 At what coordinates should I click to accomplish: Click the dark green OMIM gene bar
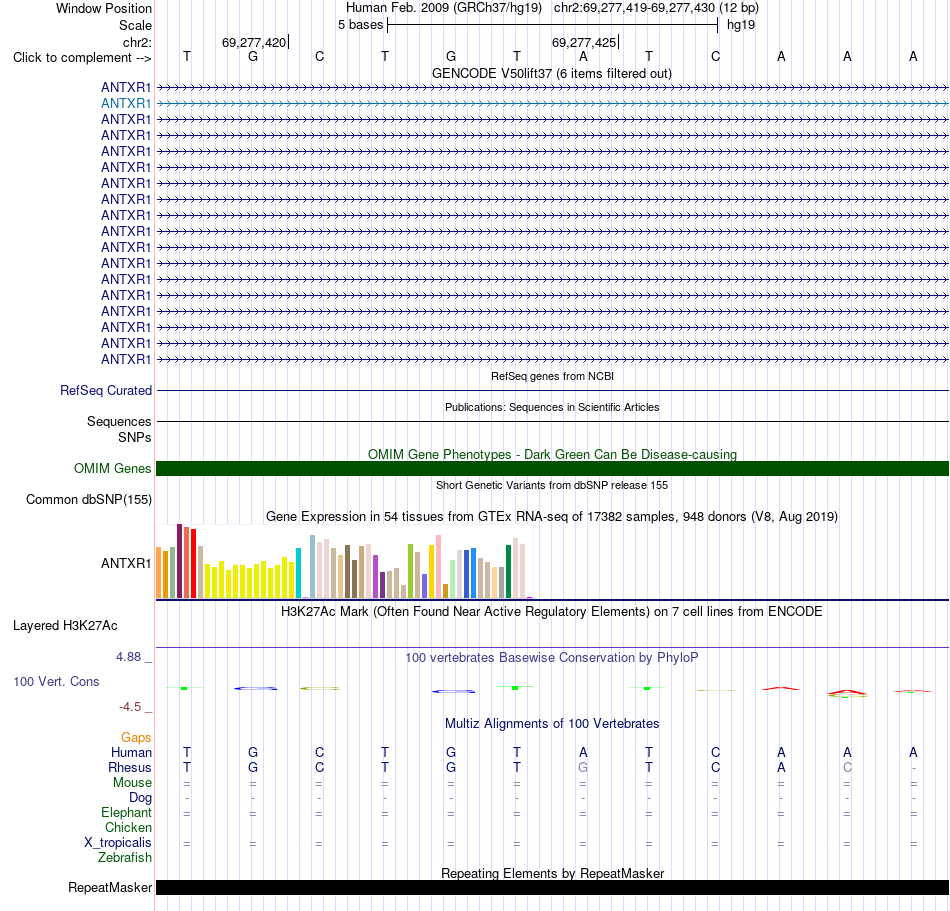pos(553,468)
